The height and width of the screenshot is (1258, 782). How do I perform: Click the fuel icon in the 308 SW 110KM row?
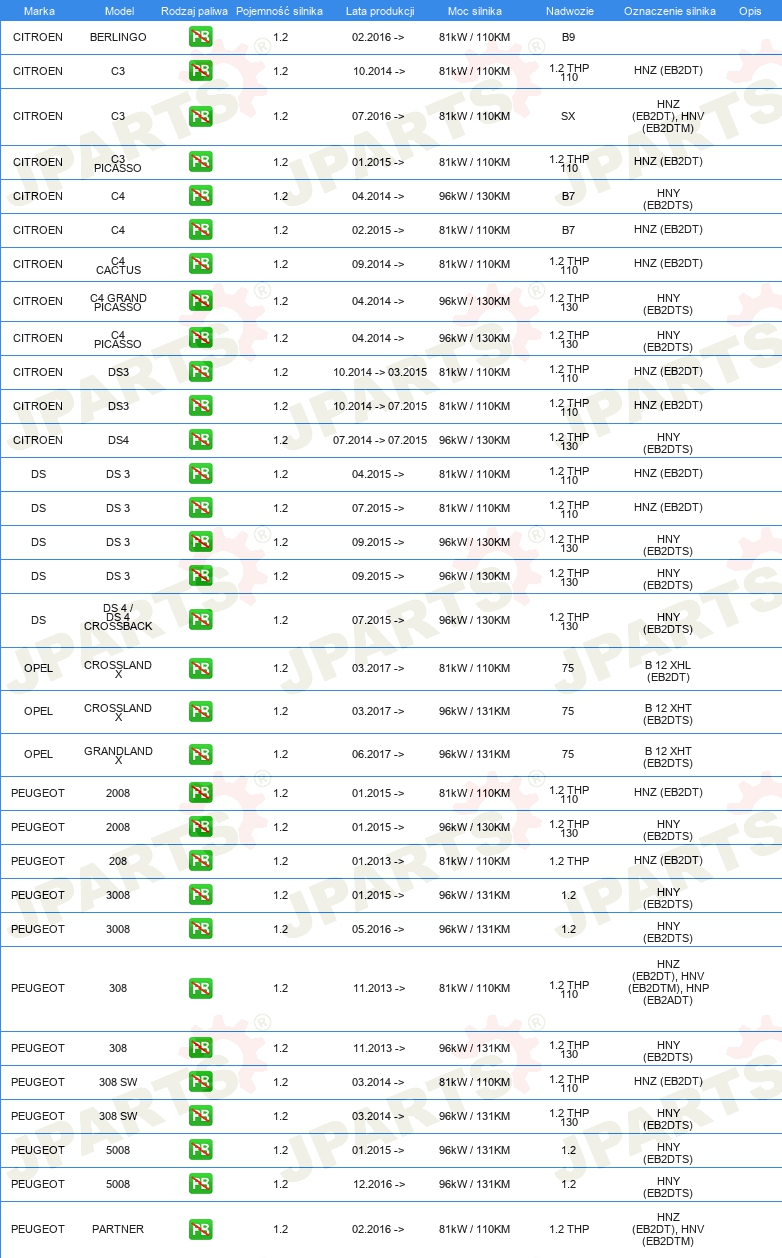click(x=200, y=1083)
